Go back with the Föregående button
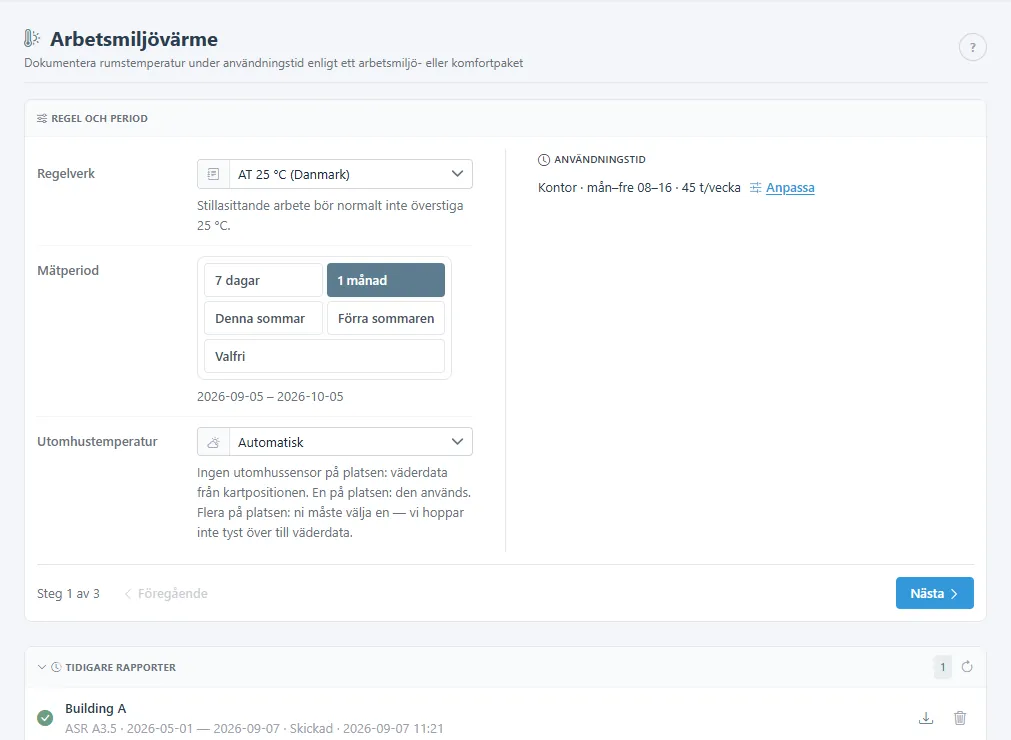 pyautogui.click(x=166, y=594)
